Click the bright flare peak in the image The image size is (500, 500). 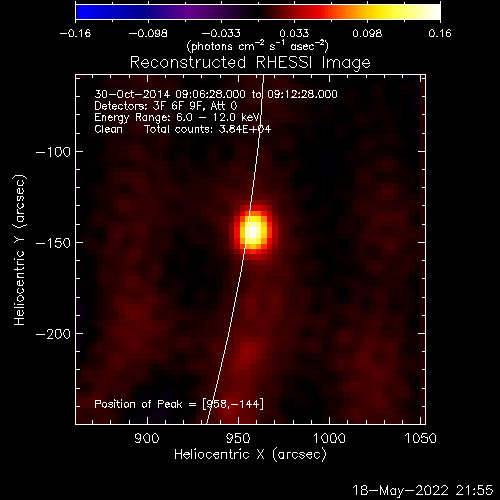(x=254, y=231)
